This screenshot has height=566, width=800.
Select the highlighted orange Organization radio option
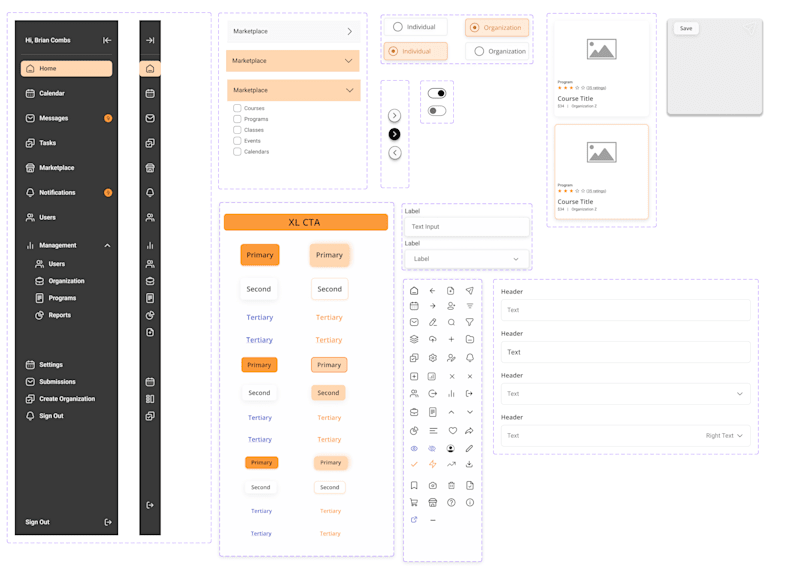tap(496, 28)
